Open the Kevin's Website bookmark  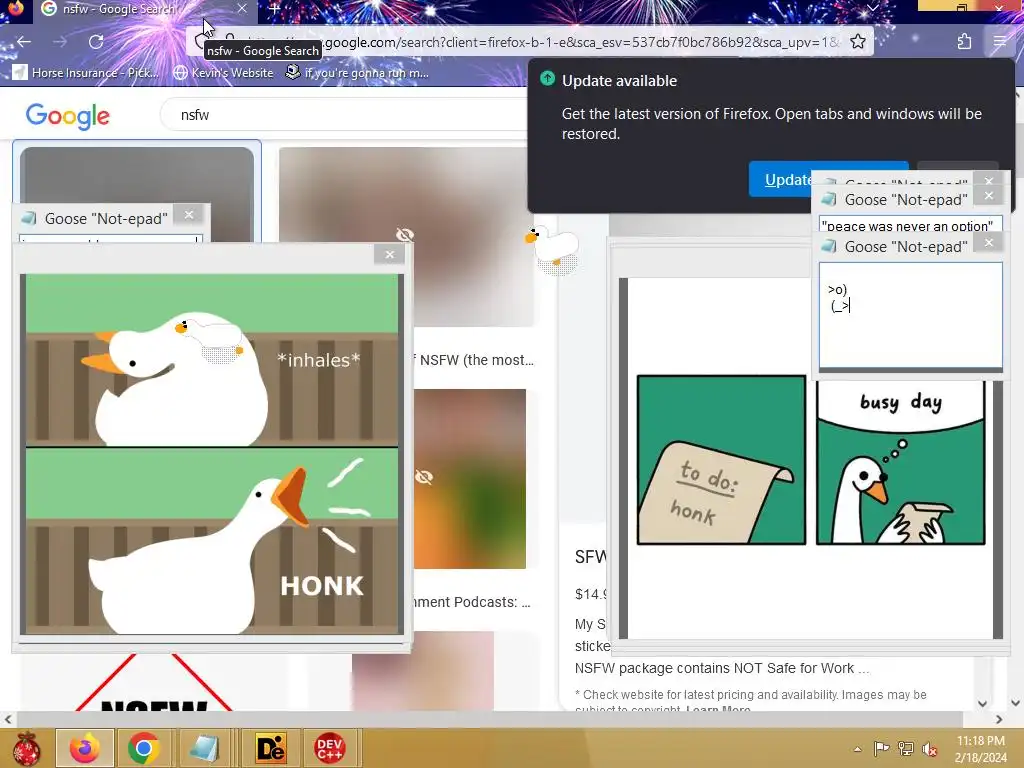pyautogui.click(x=223, y=72)
